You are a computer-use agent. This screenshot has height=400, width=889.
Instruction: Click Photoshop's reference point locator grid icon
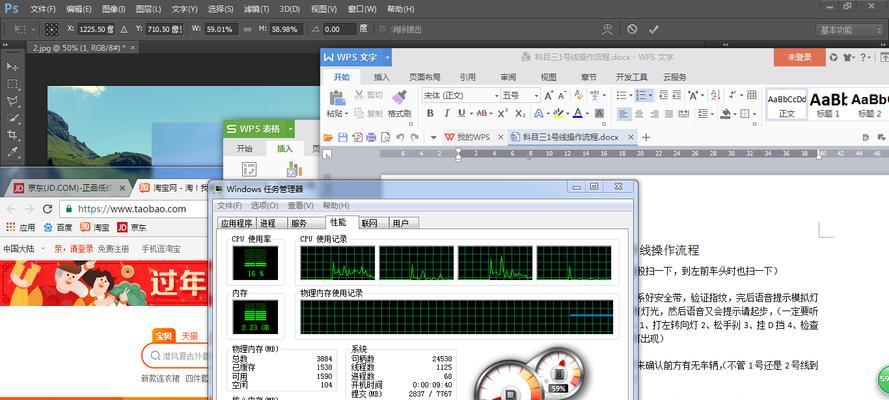(52, 29)
